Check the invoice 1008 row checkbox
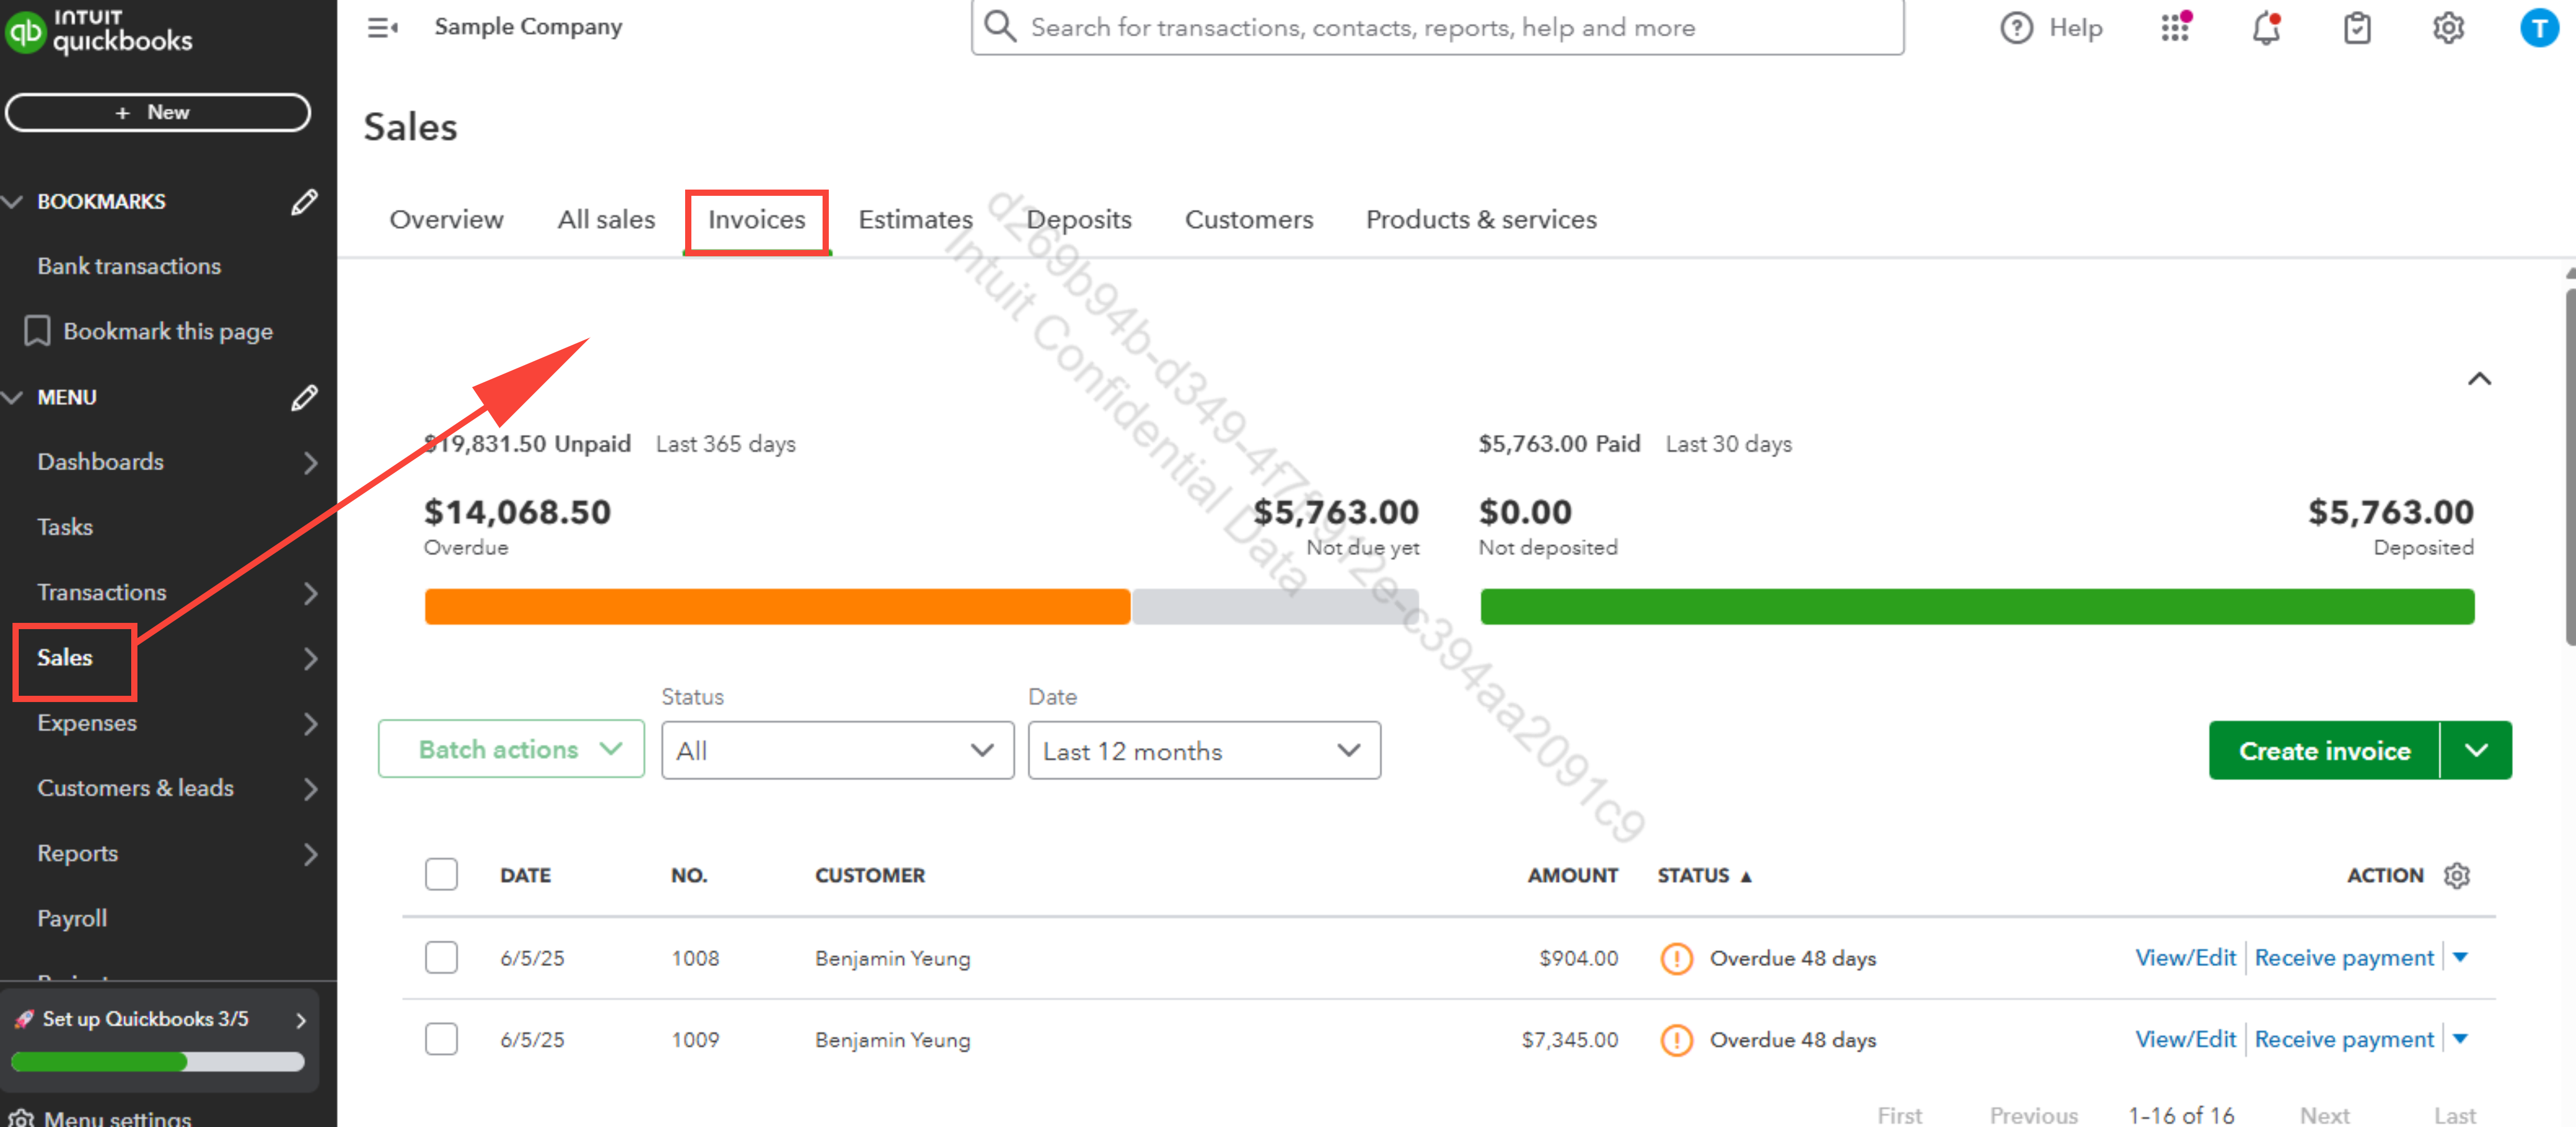The width and height of the screenshot is (2576, 1127). (x=441, y=957)
